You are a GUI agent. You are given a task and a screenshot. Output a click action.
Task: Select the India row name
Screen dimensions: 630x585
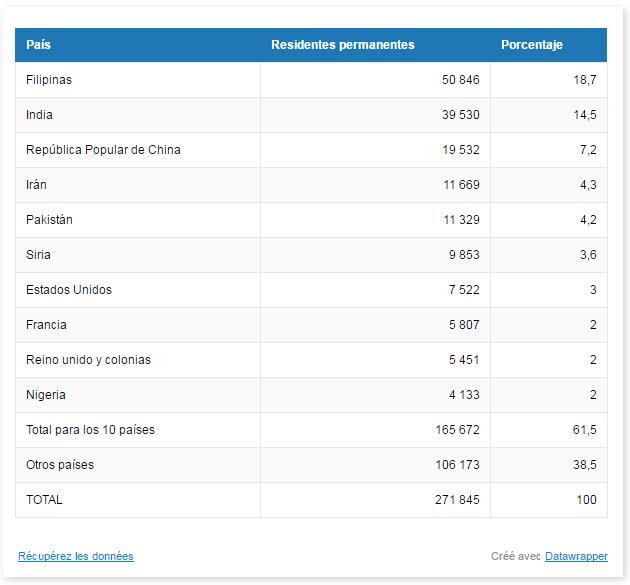[39, 115]
